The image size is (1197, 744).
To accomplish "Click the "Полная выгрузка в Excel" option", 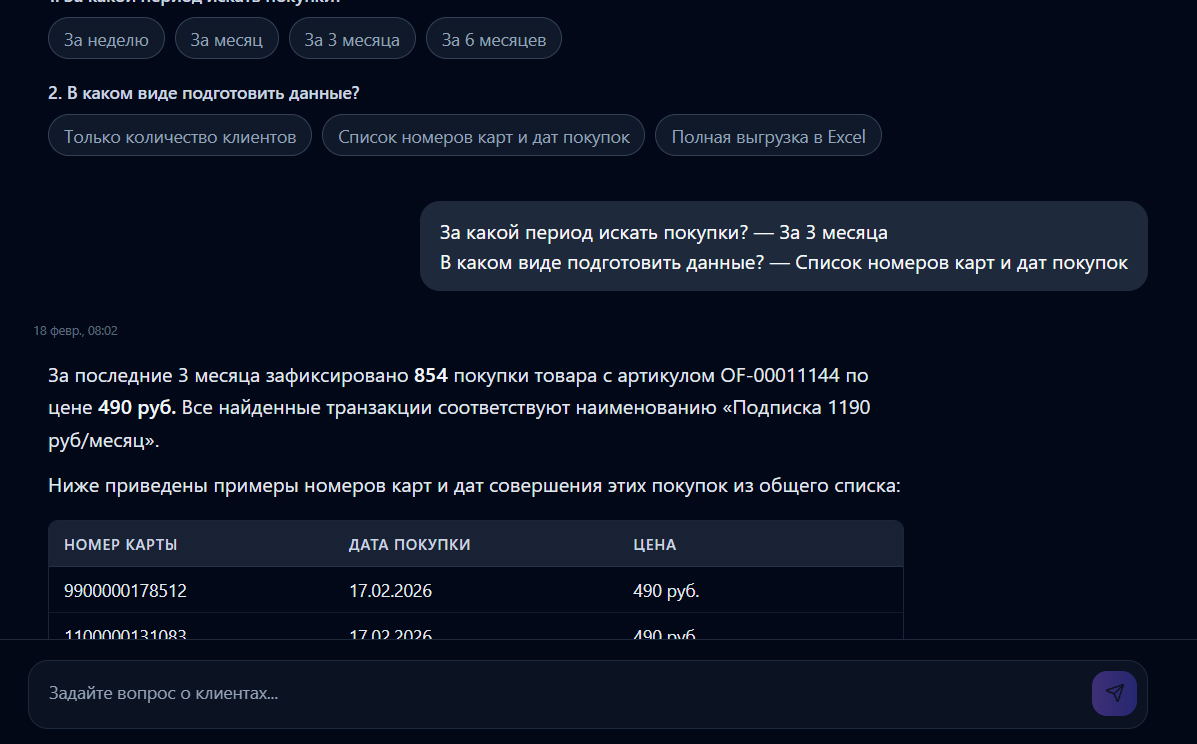I will (x=768, y=136).
